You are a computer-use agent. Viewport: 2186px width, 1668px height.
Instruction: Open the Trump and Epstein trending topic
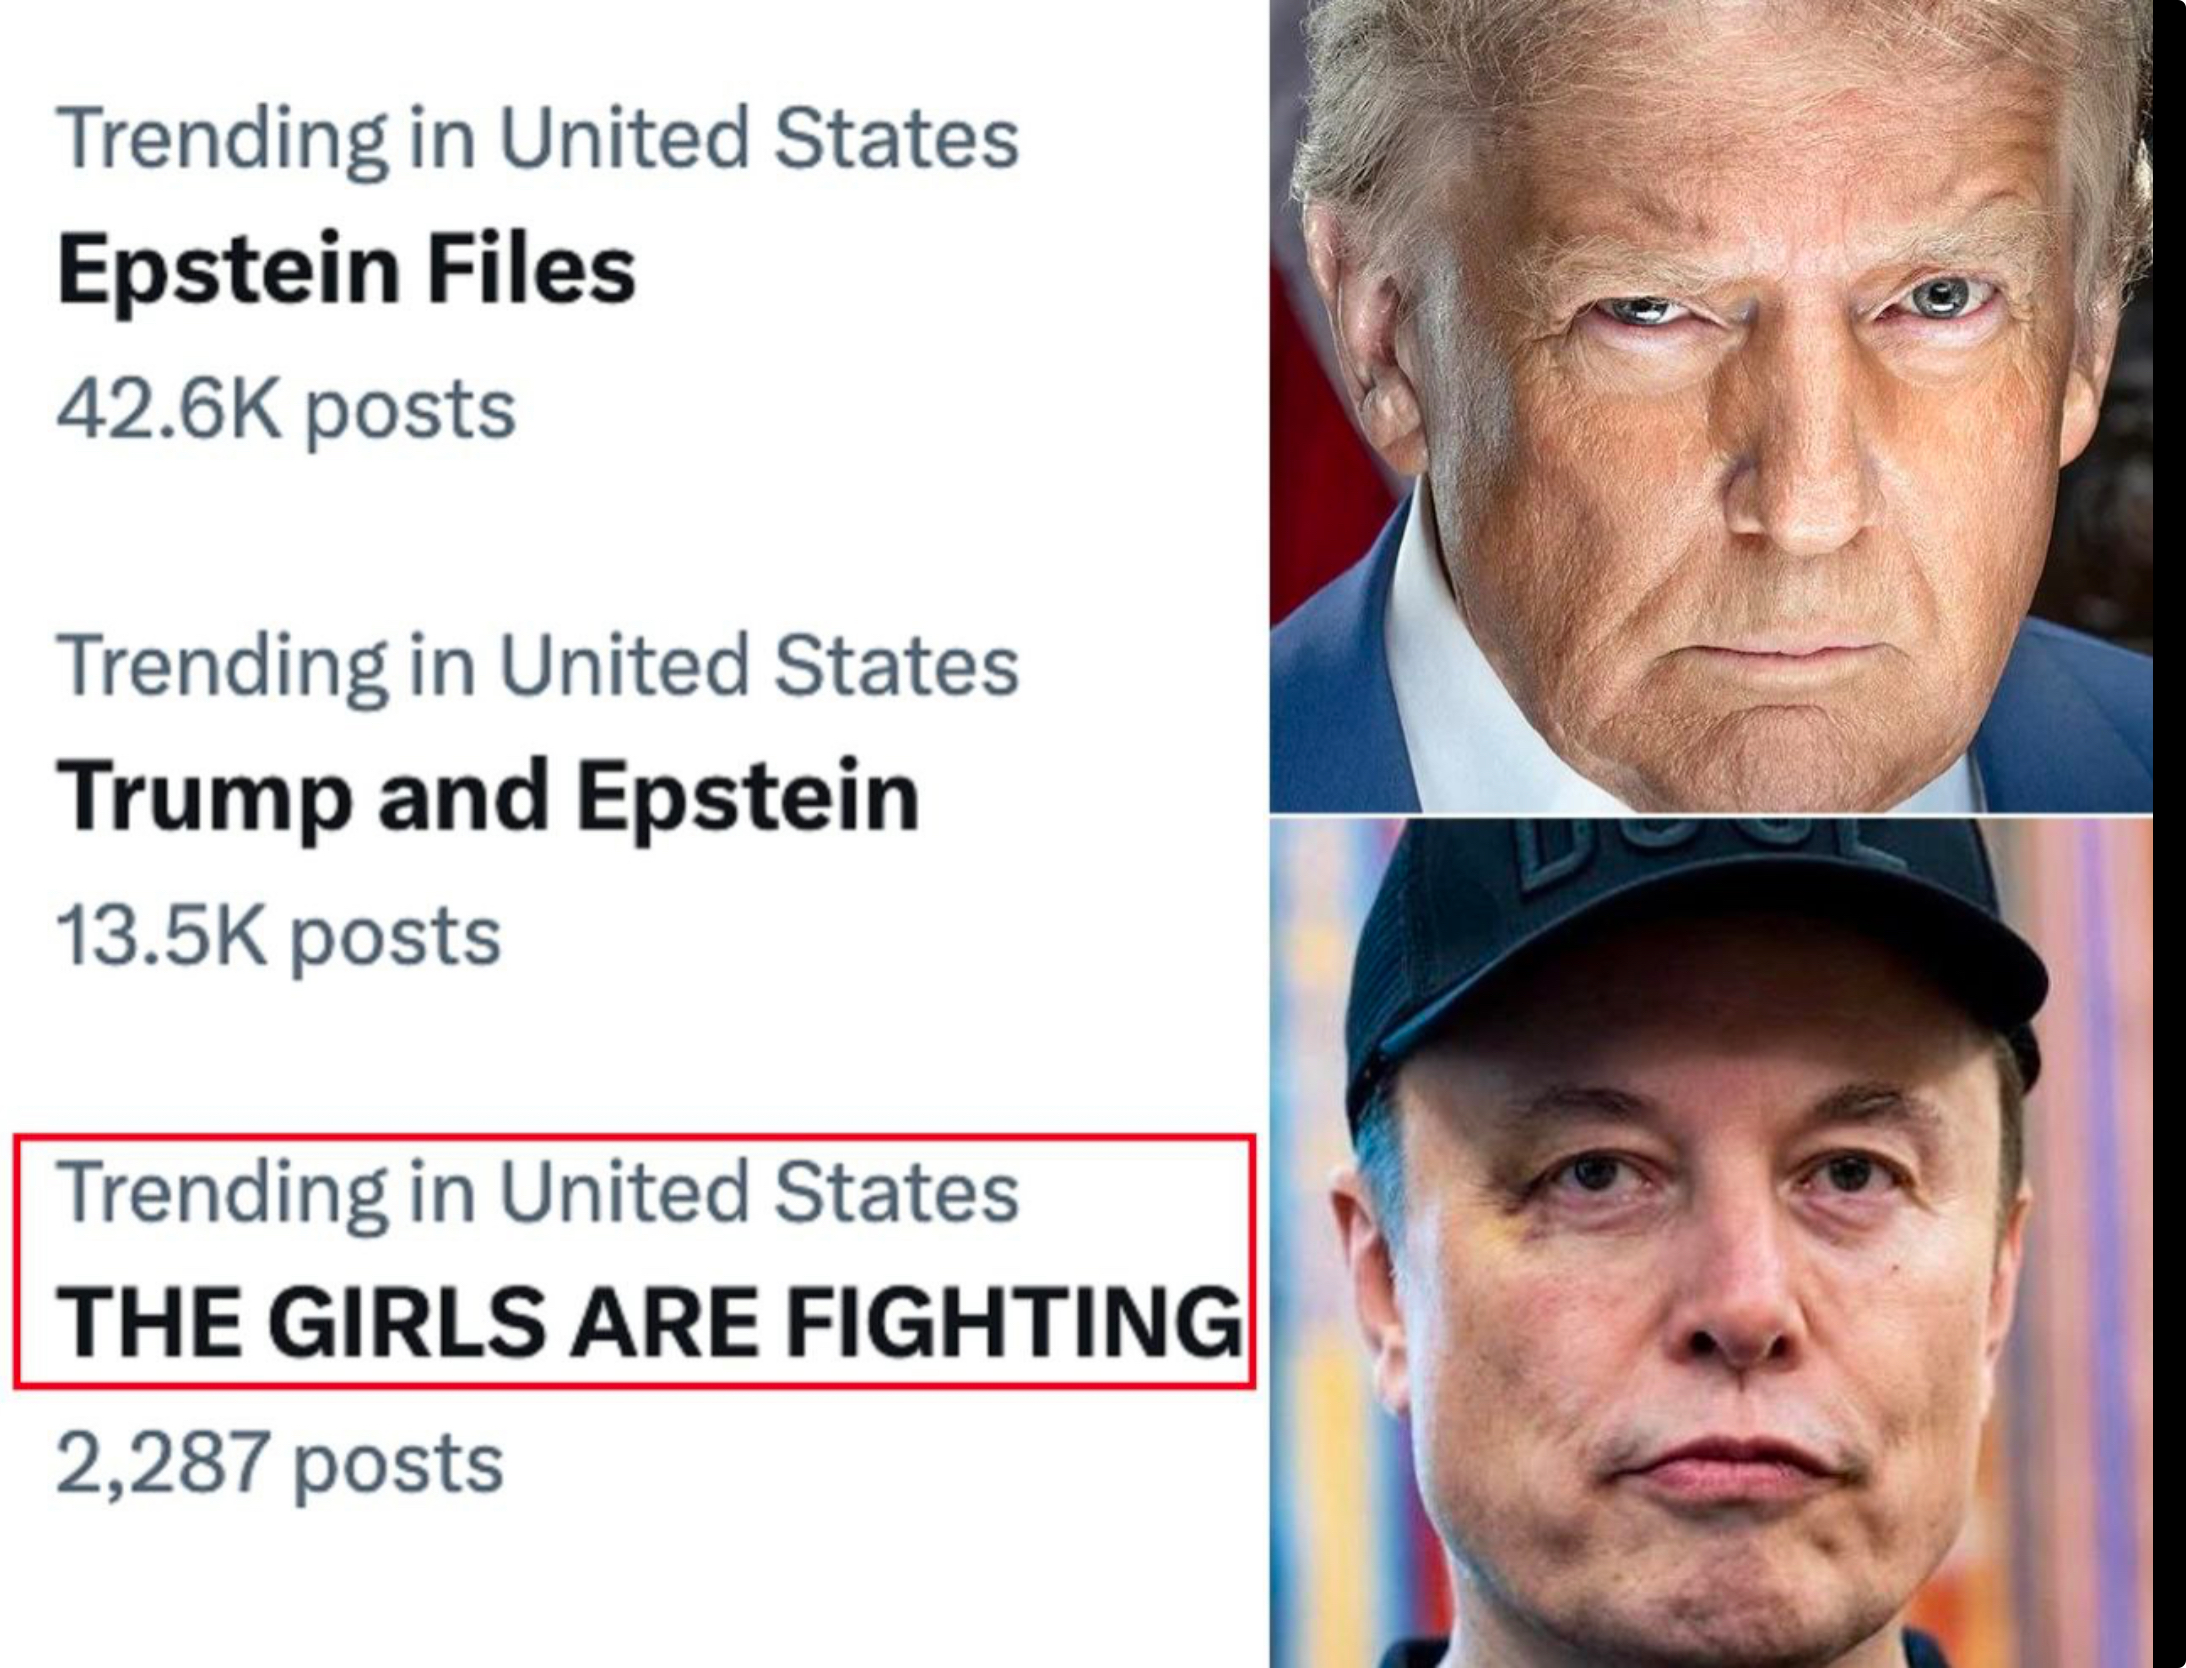(488, 797)
